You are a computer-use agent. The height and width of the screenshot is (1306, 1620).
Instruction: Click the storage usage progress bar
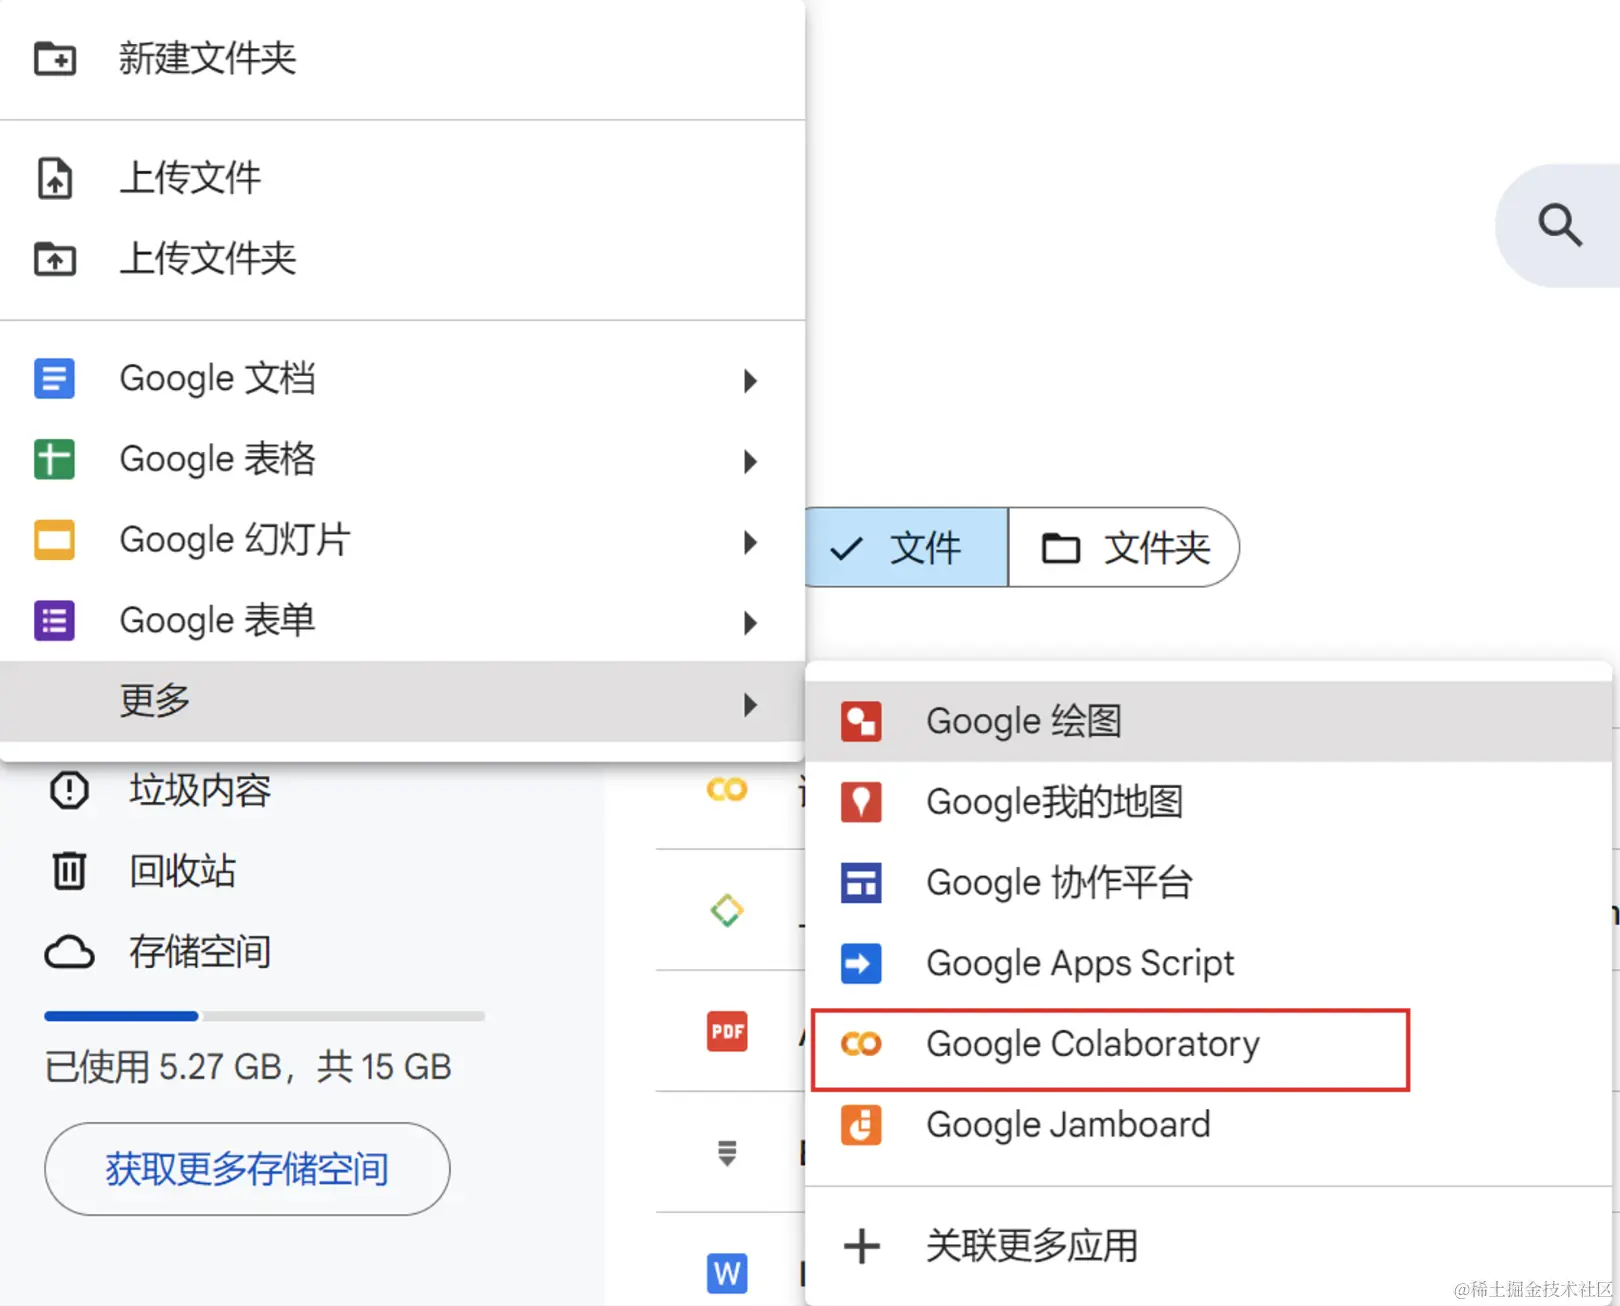click(265, 1016)
